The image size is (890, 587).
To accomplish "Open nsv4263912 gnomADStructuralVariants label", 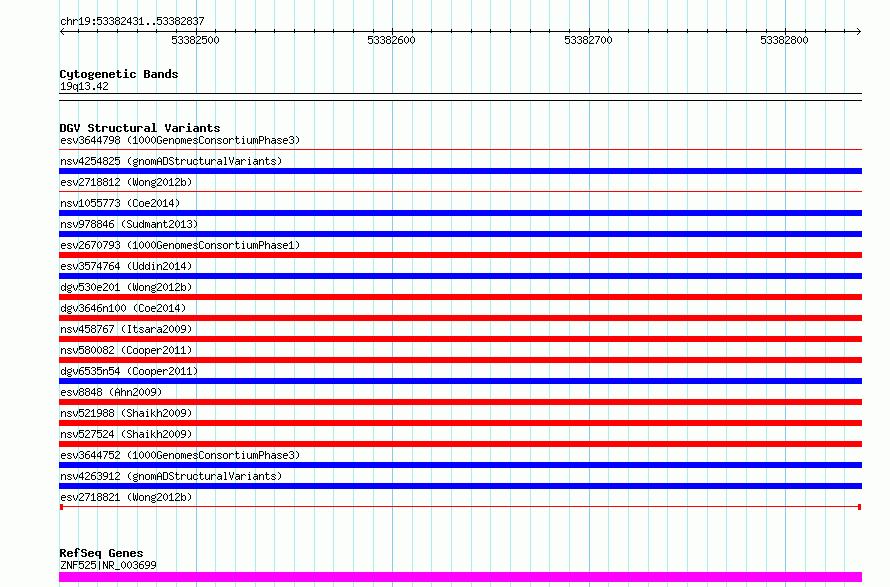I will pos(171,476).
